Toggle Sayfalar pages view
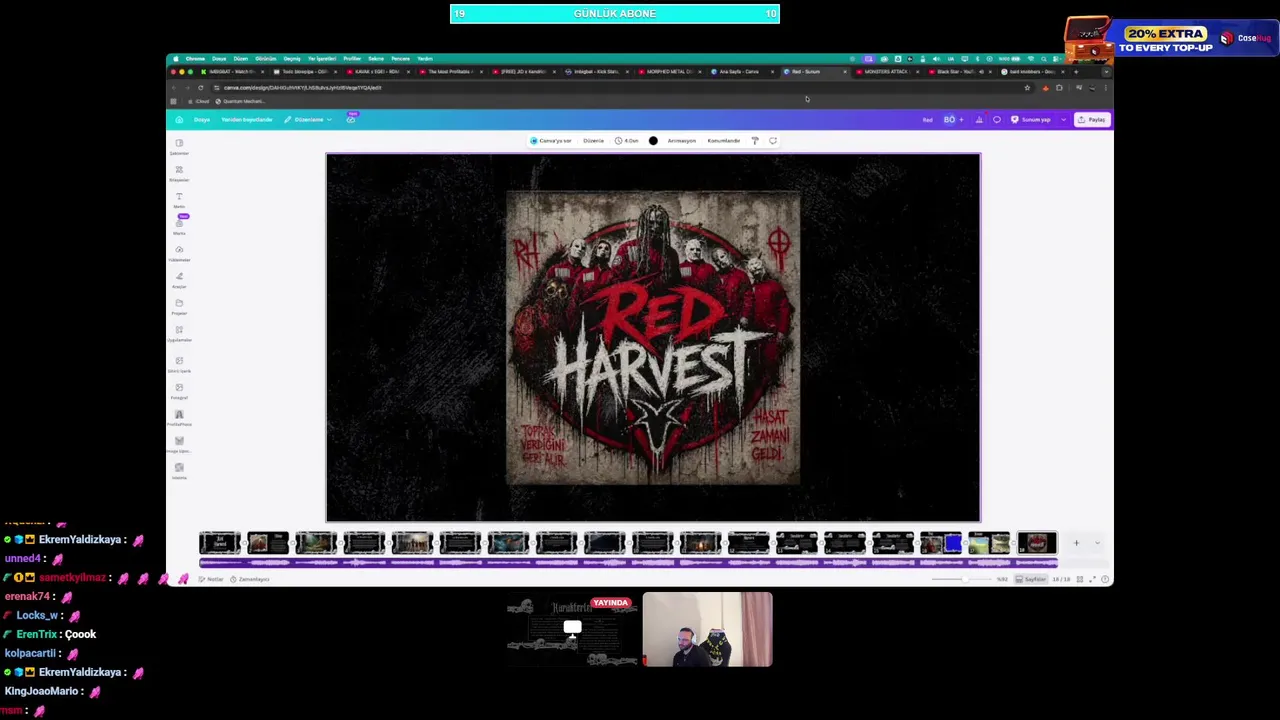 tap(1031, 579)
